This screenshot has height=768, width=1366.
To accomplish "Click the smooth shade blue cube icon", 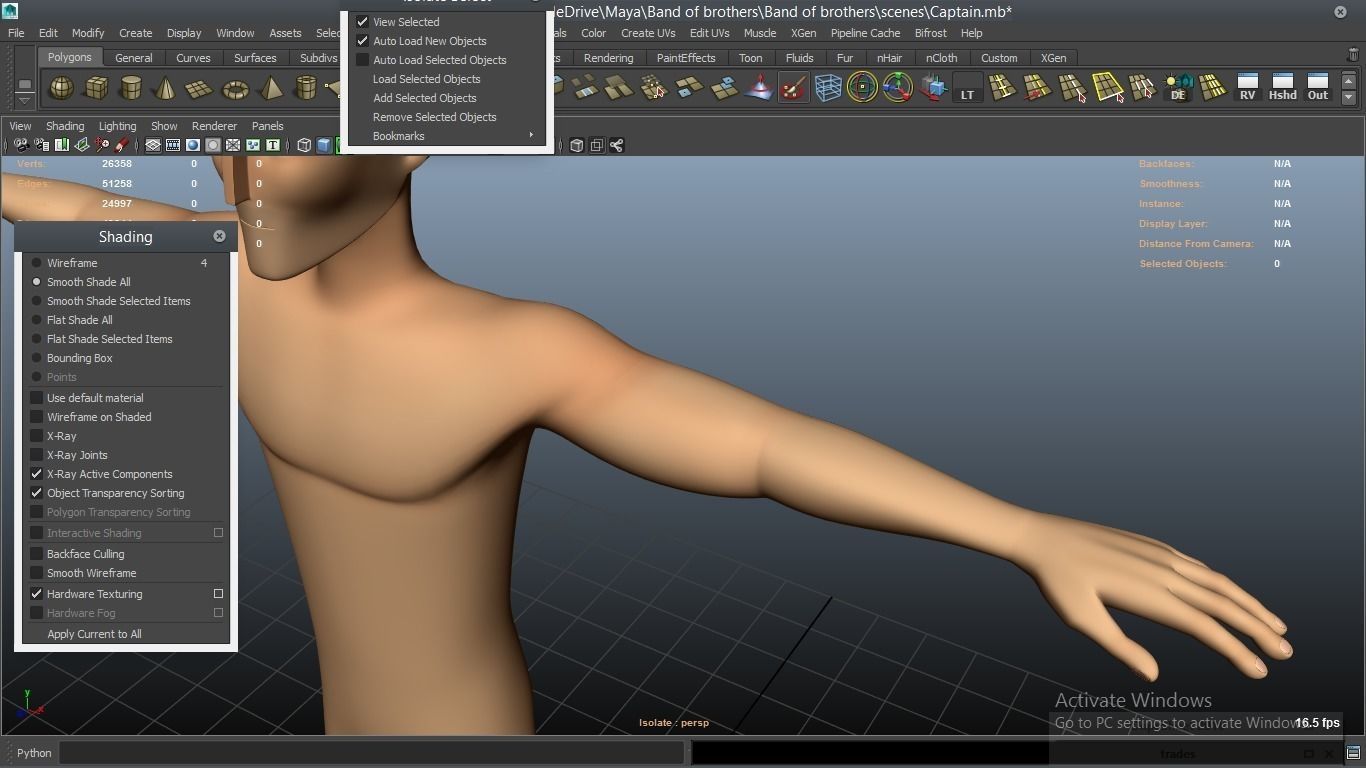I will [x=324, y=145].
